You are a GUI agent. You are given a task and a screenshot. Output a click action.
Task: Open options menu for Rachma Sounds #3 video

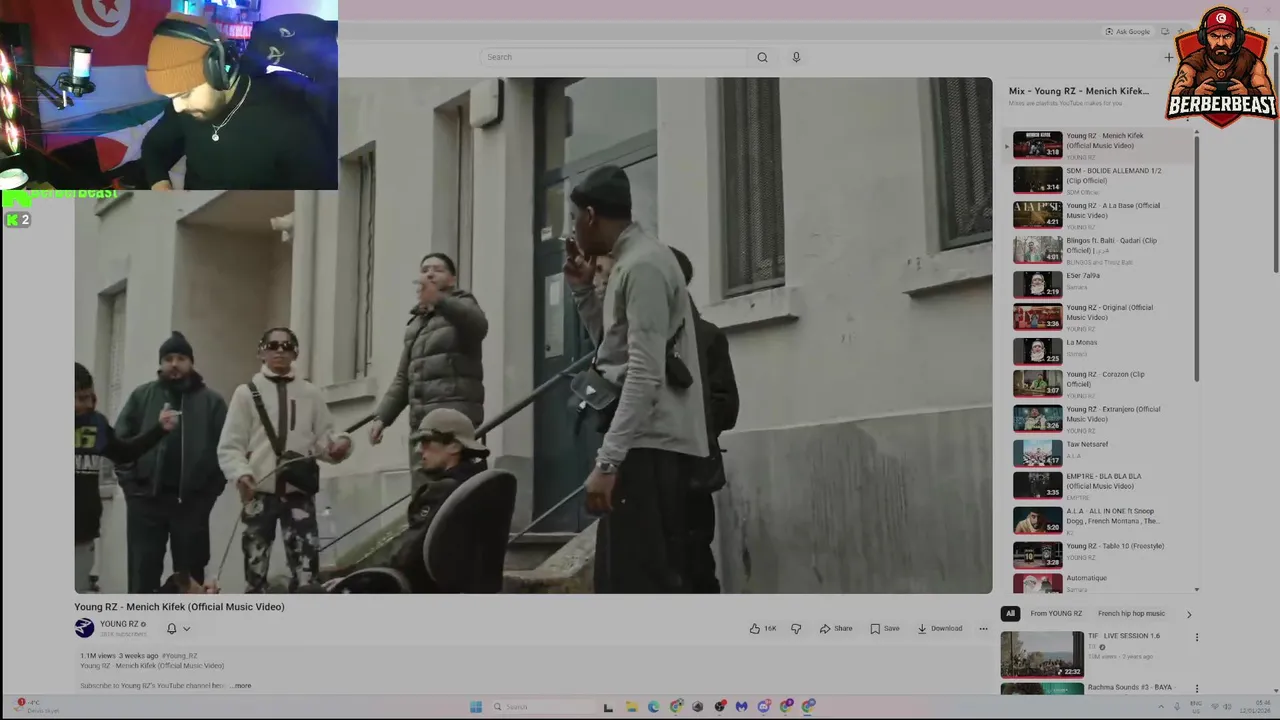pyautogui.click(x=1196, y=689)
